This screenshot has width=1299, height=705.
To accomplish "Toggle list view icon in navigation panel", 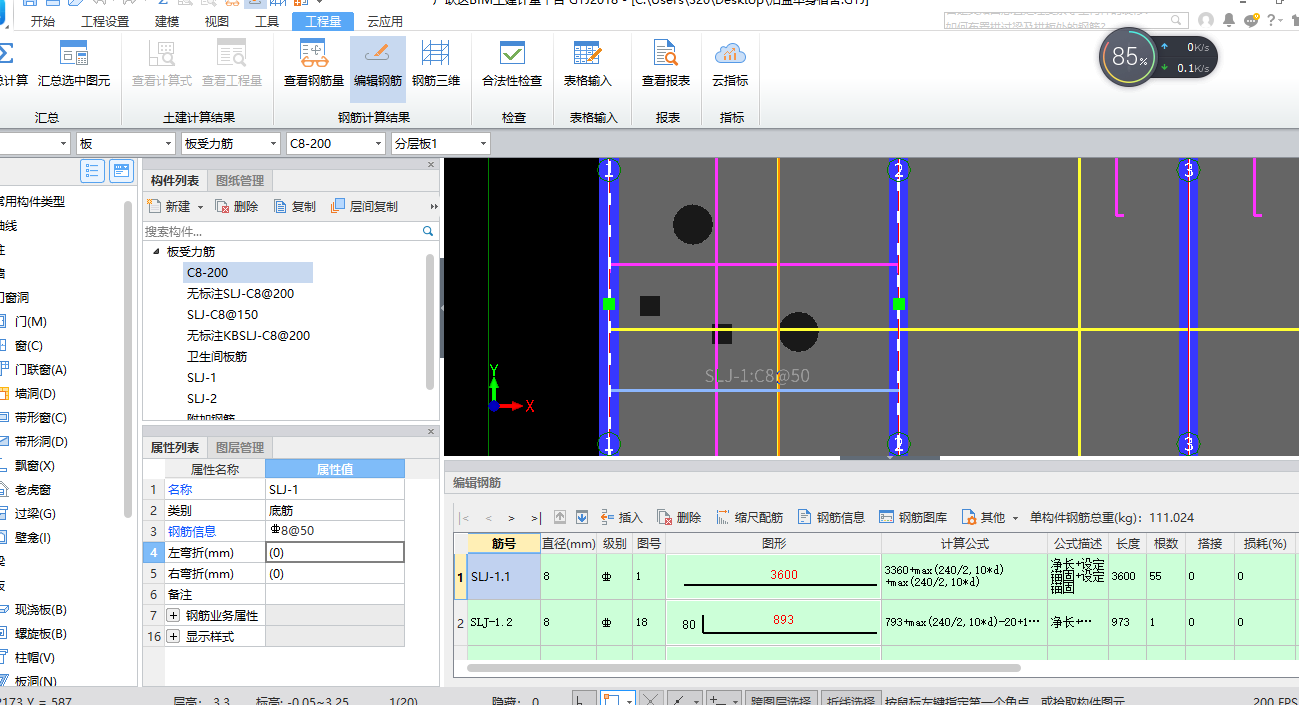I will [x=92, y=171].
